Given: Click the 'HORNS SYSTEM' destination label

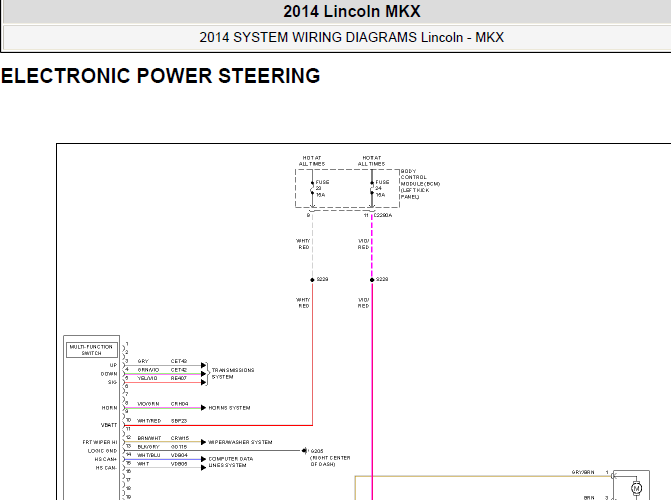Looking at the screenshot, I should click(229, 408).
